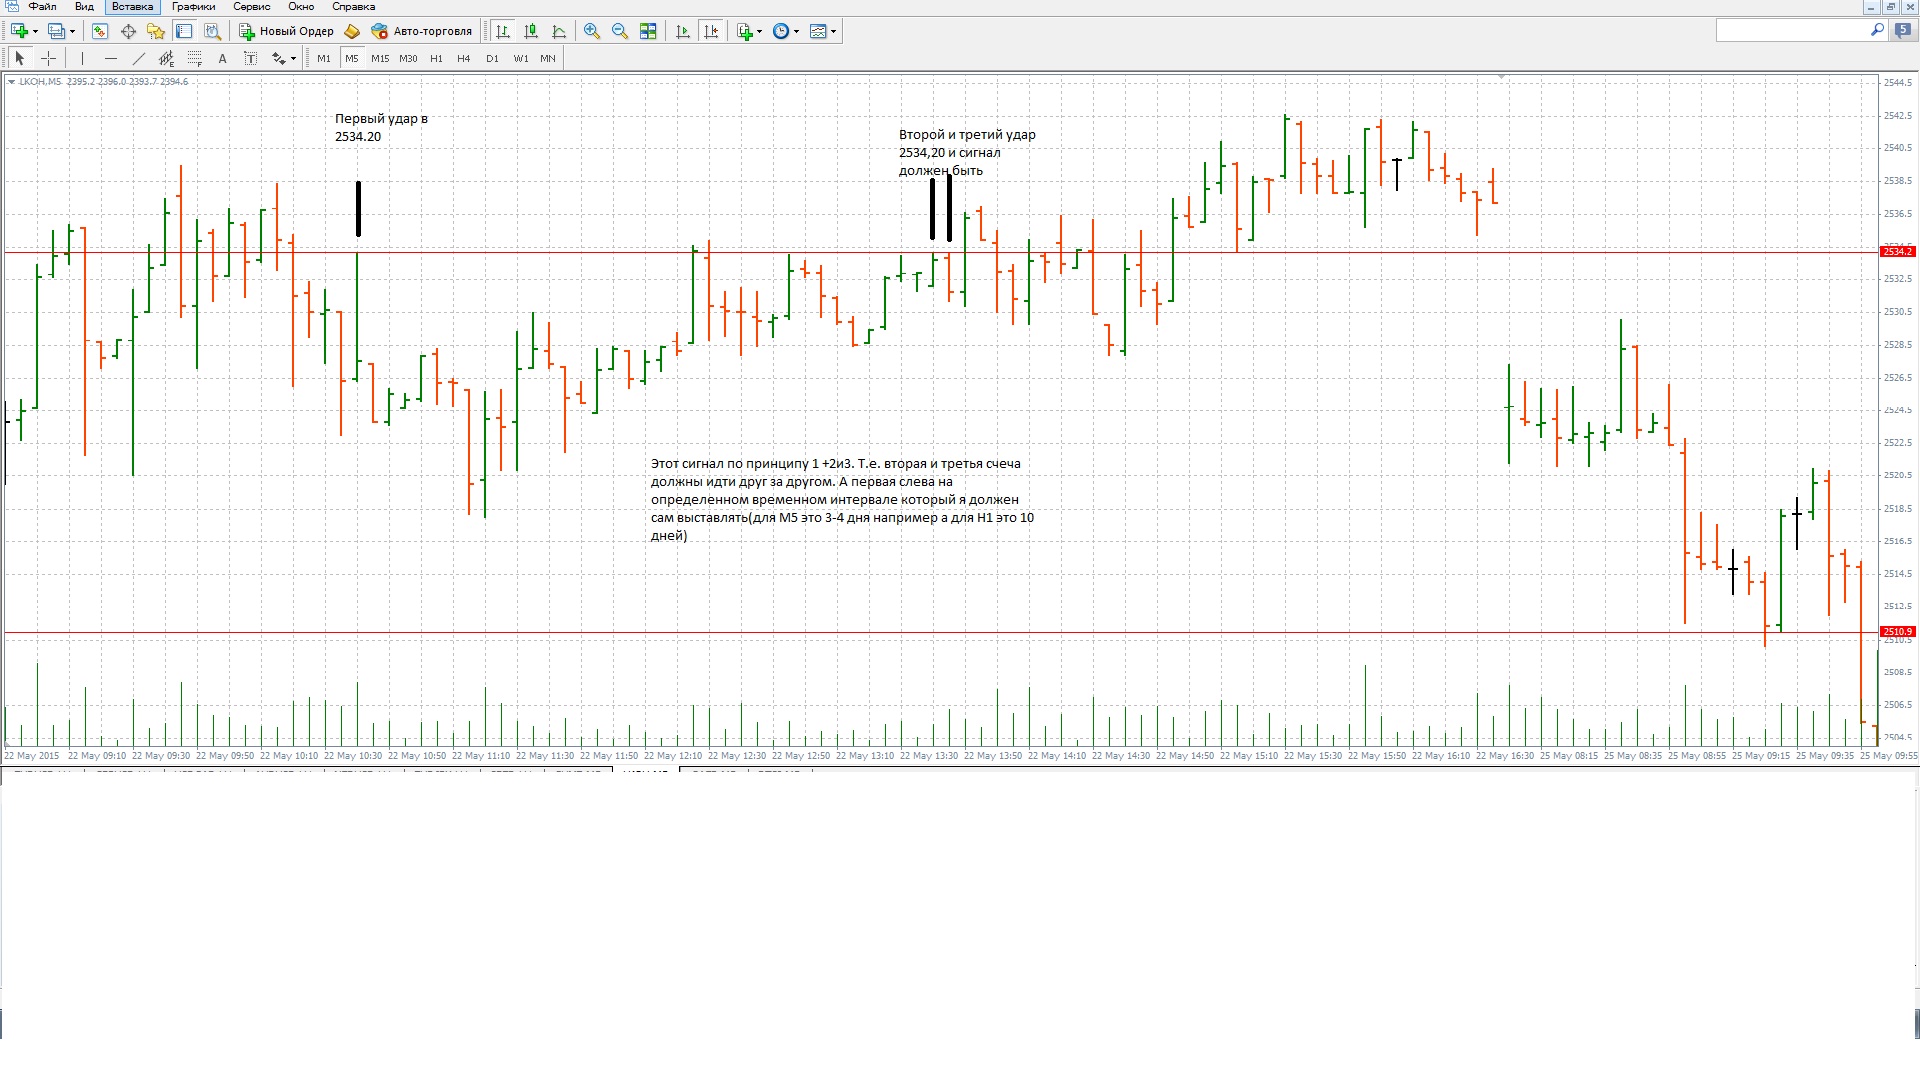Select the "Второй и третий удар" text label

click(x=967, y=152)
